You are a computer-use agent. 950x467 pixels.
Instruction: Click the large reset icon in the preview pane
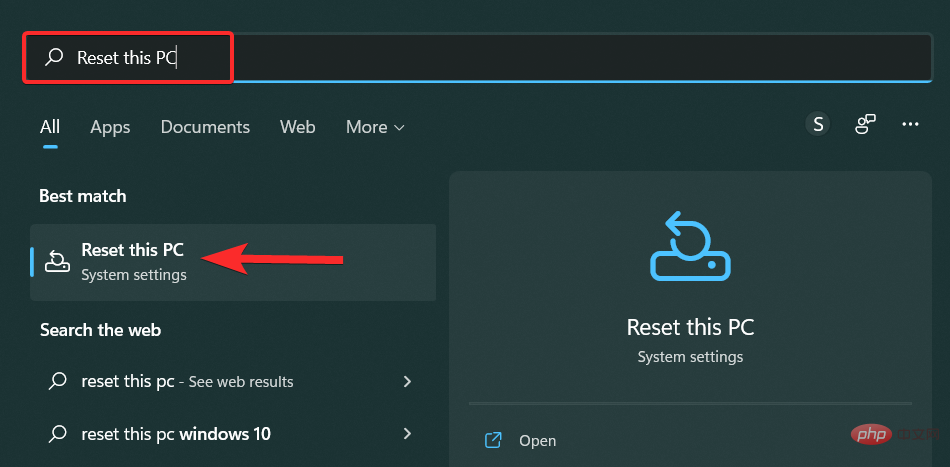[690, 247]
